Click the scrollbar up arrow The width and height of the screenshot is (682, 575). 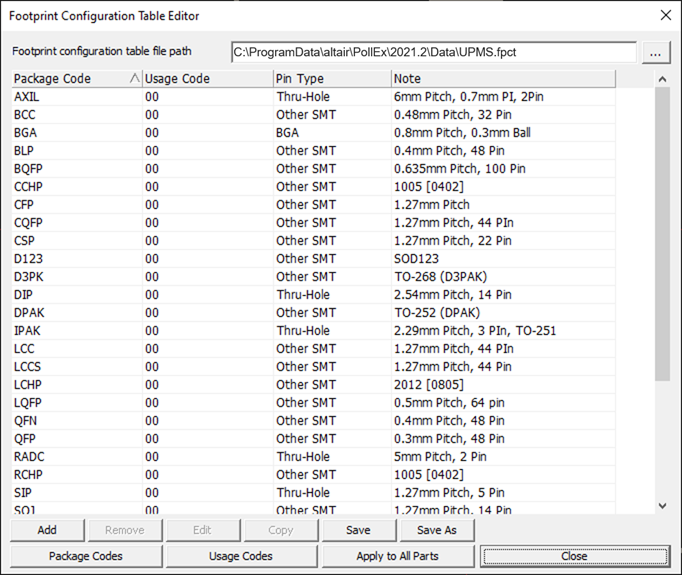[662, 79]
